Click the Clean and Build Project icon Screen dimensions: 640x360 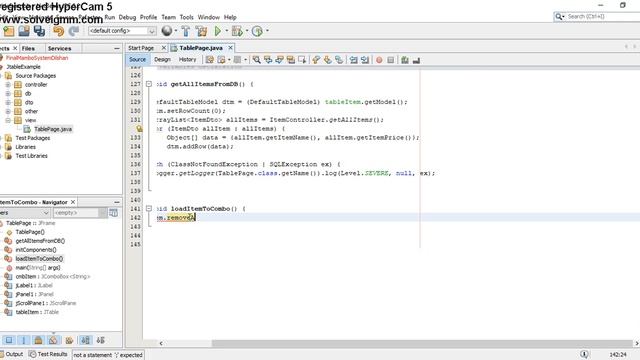pyautogui.click(x=201, y=31)
